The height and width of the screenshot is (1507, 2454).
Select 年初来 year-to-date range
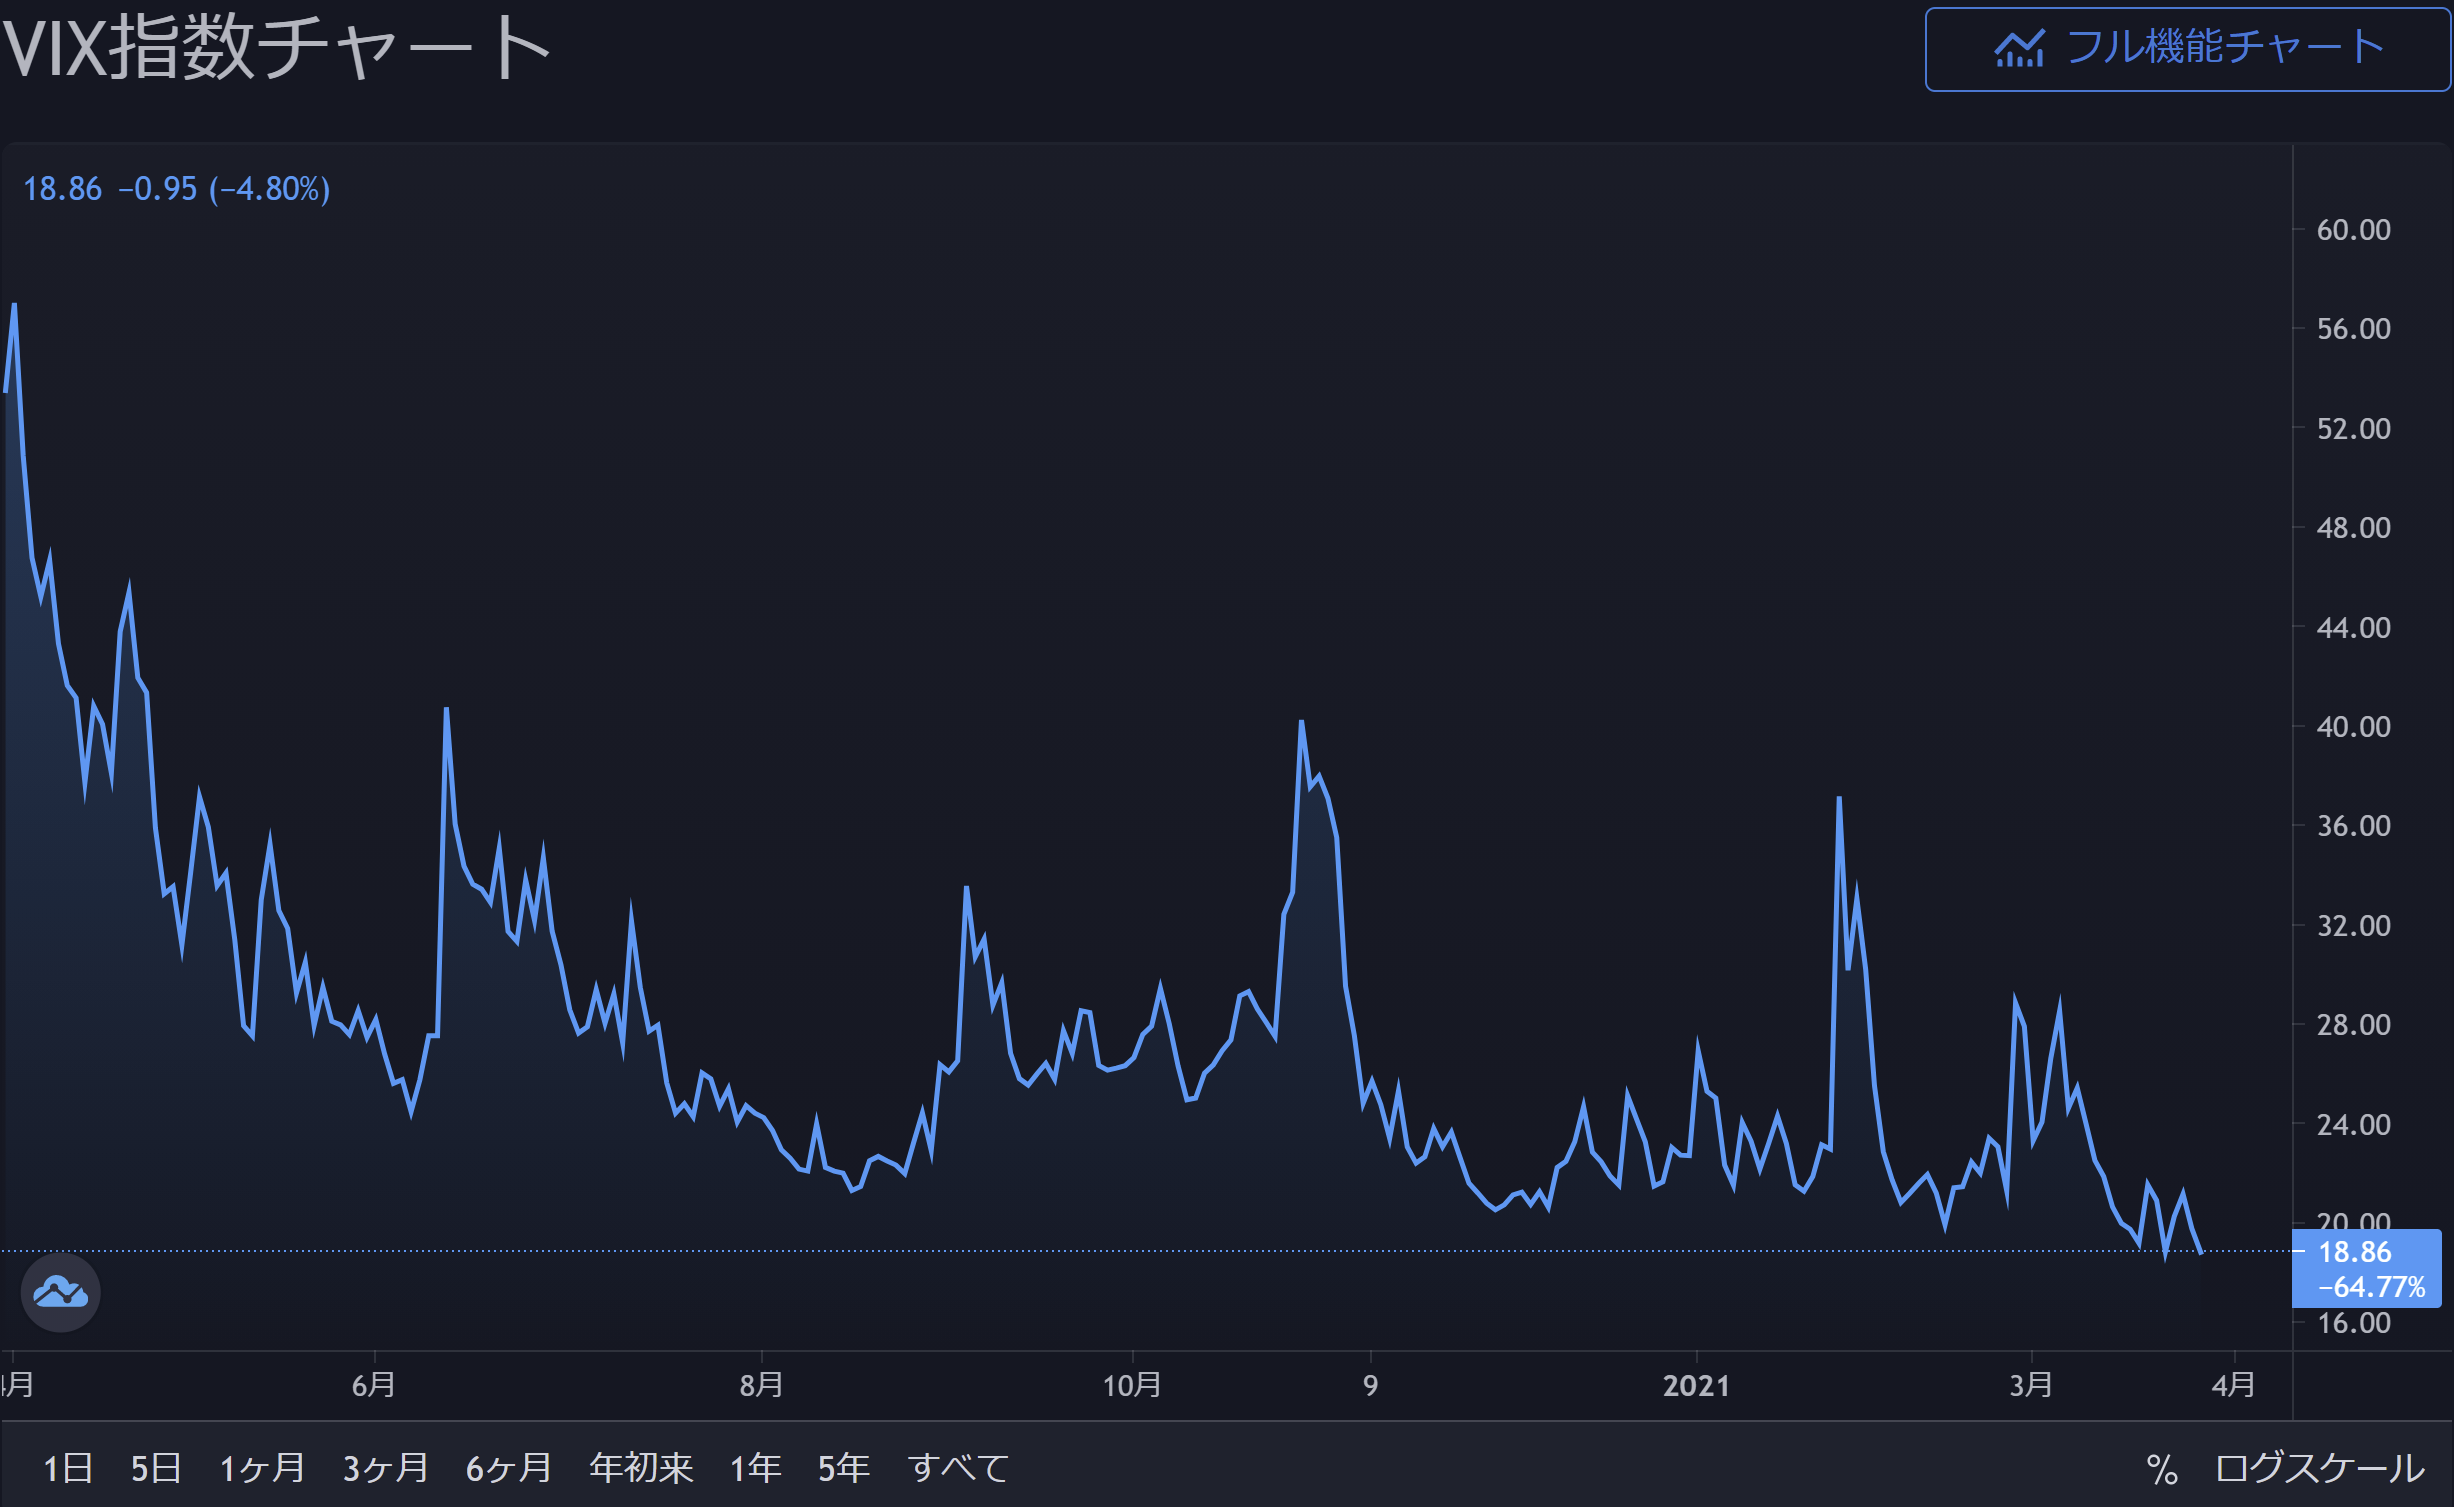pos(641,1468)
